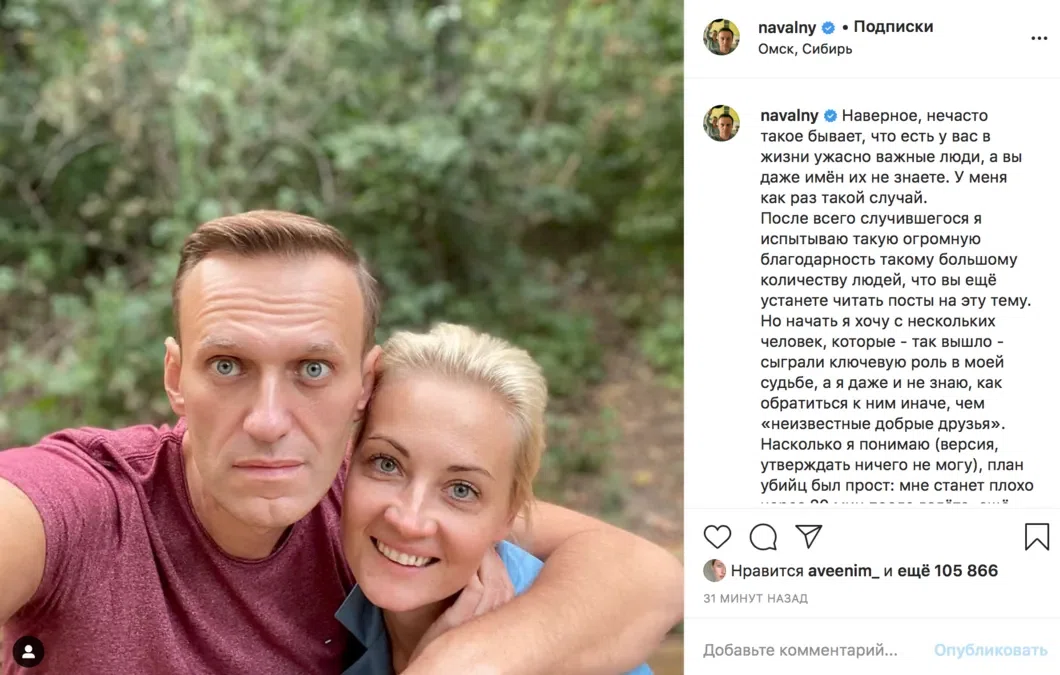This screenshot has width=1060, height=675.
Task: Open the Омск, Сибирь location link
Action: click(805, 49)
